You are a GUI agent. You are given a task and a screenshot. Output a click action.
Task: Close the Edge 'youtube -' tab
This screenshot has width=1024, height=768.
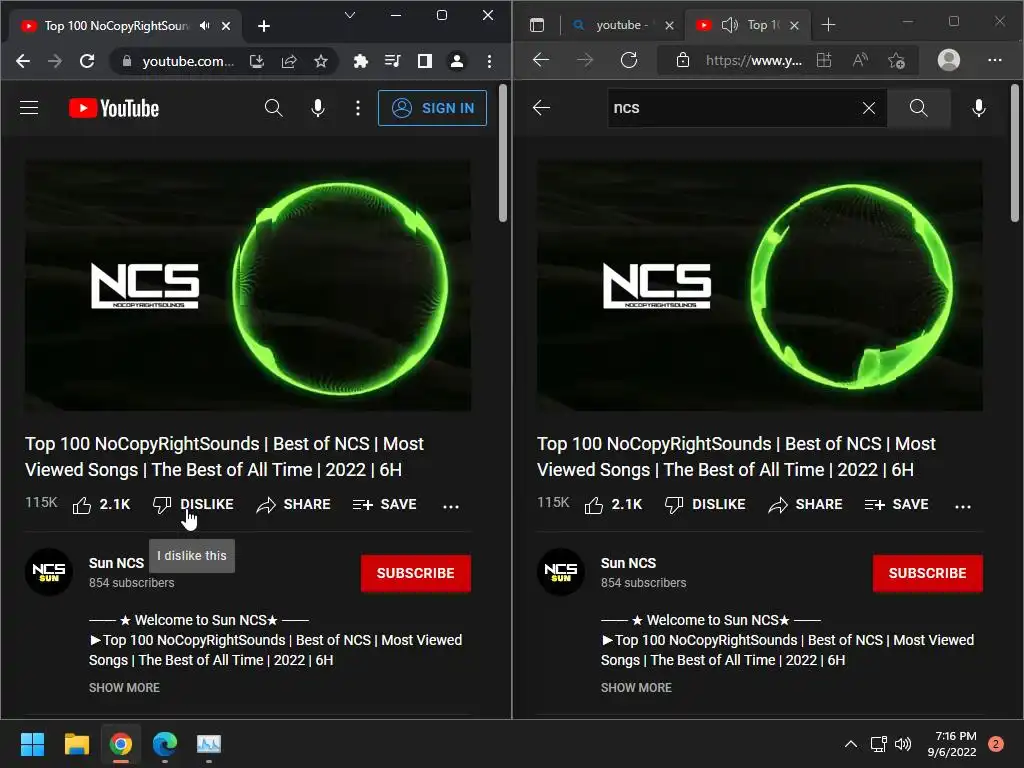tap(669, 25)
